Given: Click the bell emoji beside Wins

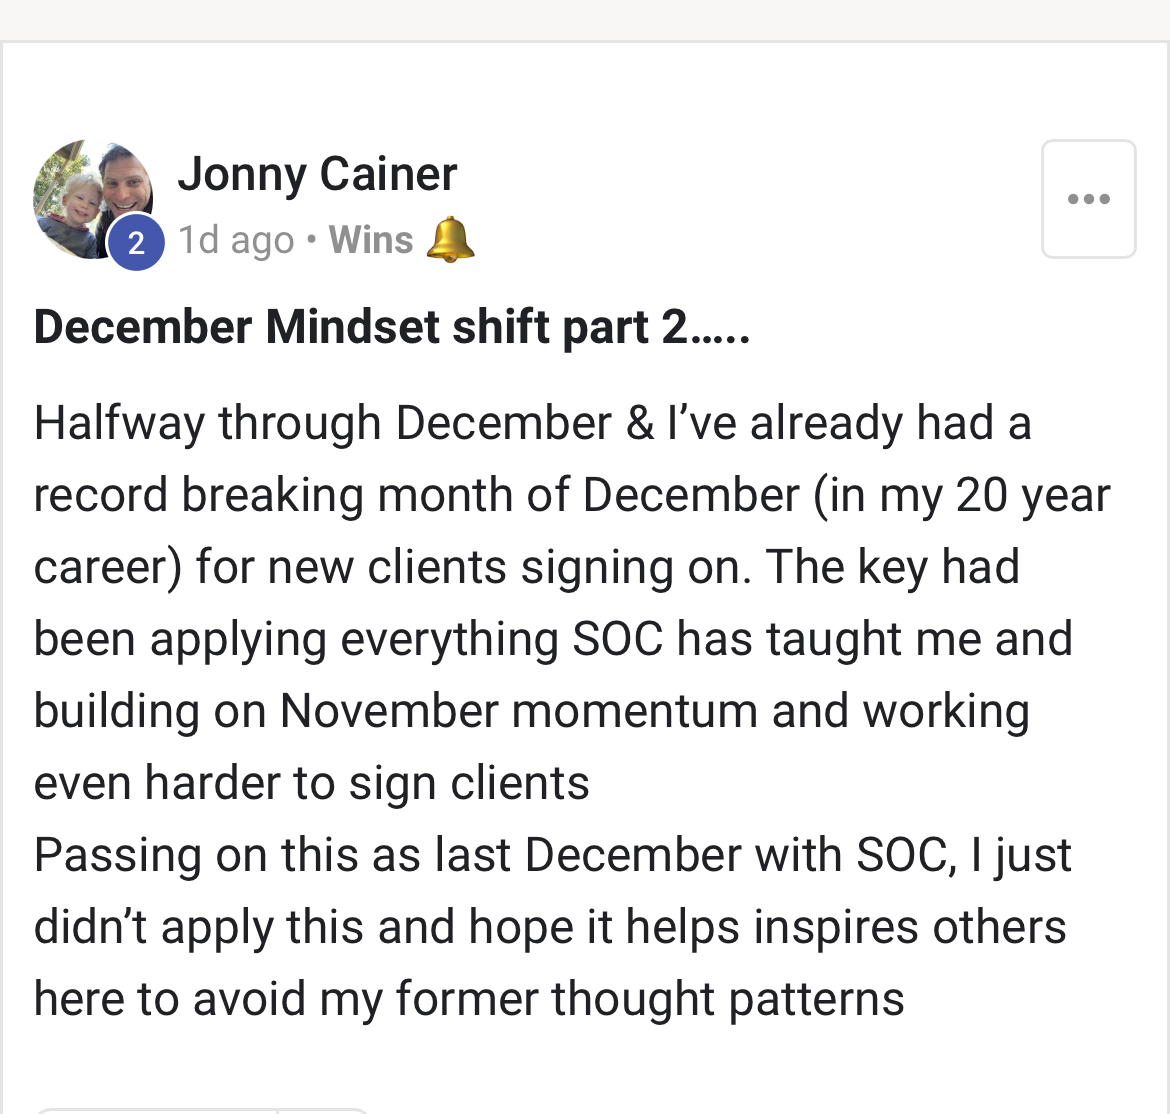Looking at the screenshot, I should pos(450,240).
